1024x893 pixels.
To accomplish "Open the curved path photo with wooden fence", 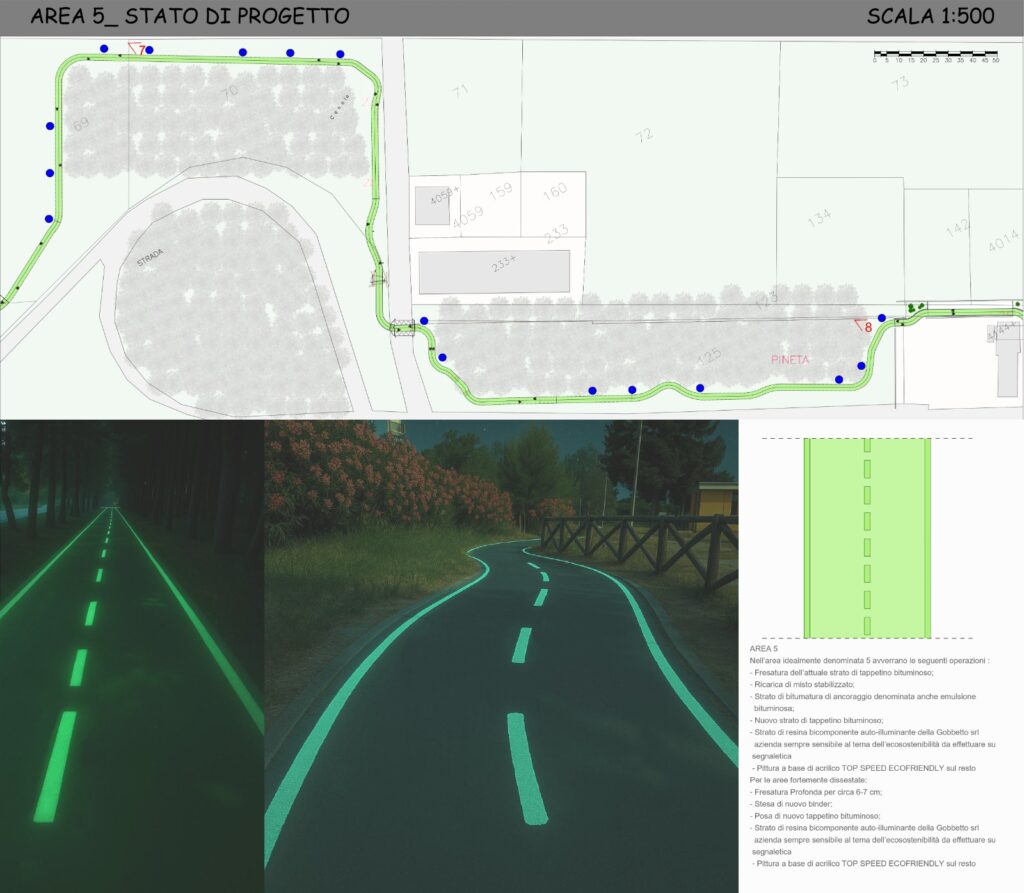I will click(500, 655).
